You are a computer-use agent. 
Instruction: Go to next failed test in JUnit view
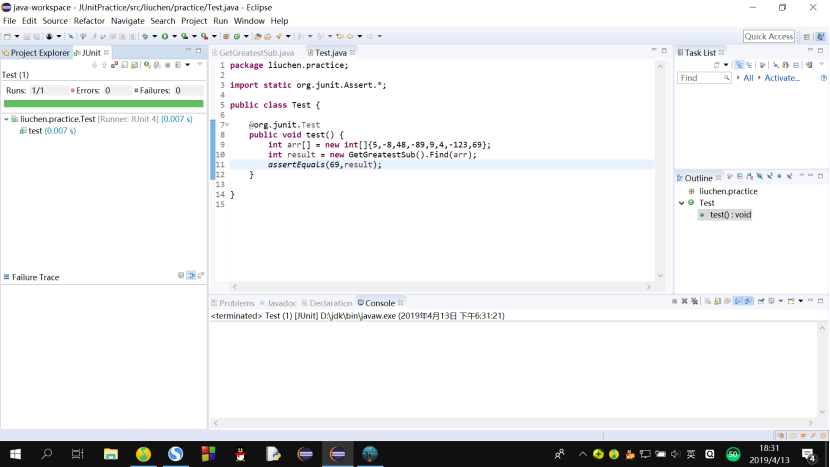pos(94,65)
